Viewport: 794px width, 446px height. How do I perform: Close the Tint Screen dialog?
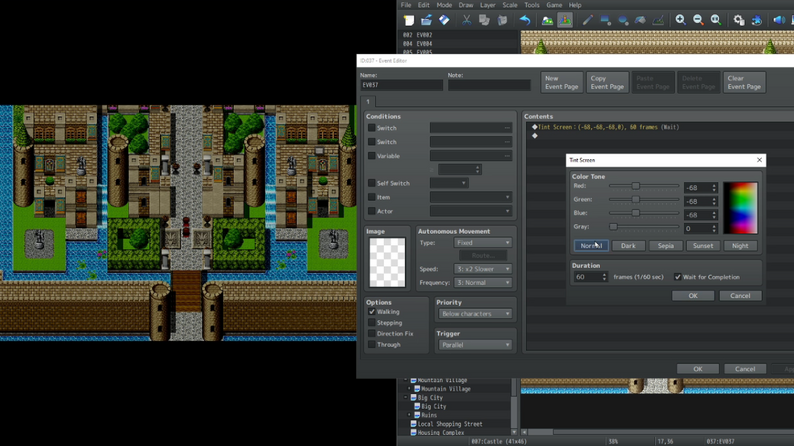click(759, 160)
